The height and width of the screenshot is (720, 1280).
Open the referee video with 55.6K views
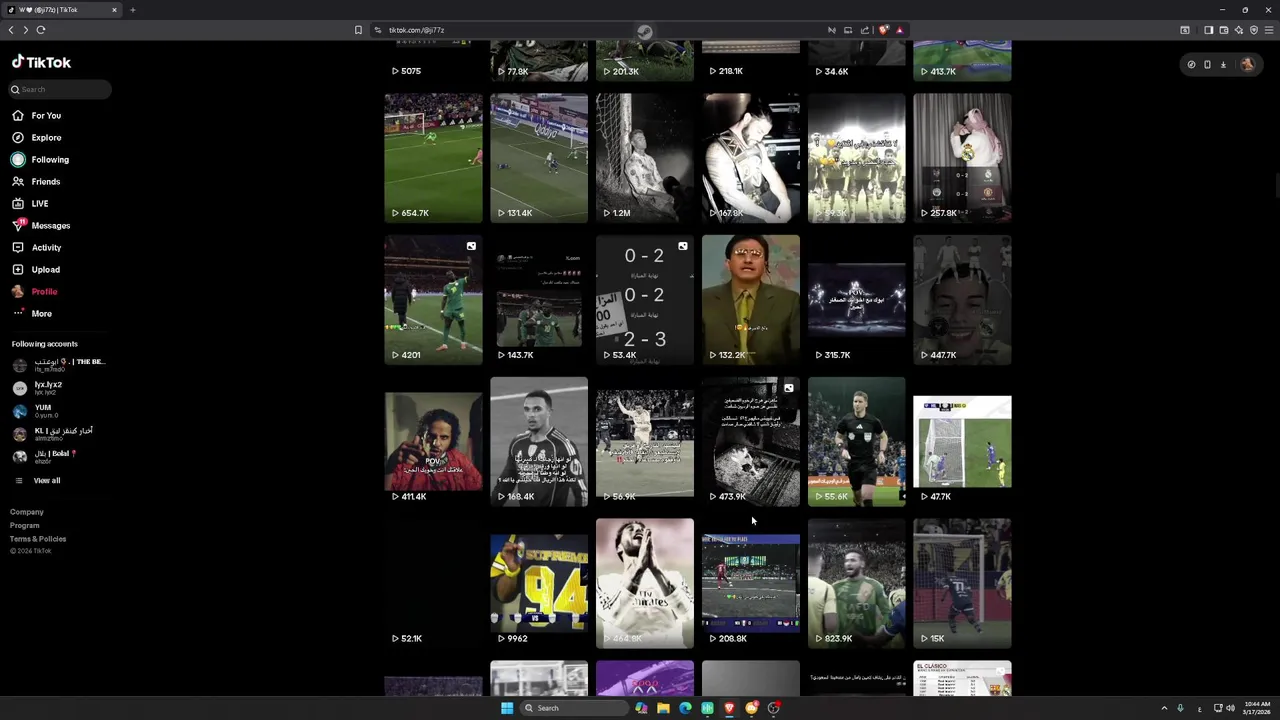tap(857, 442)
